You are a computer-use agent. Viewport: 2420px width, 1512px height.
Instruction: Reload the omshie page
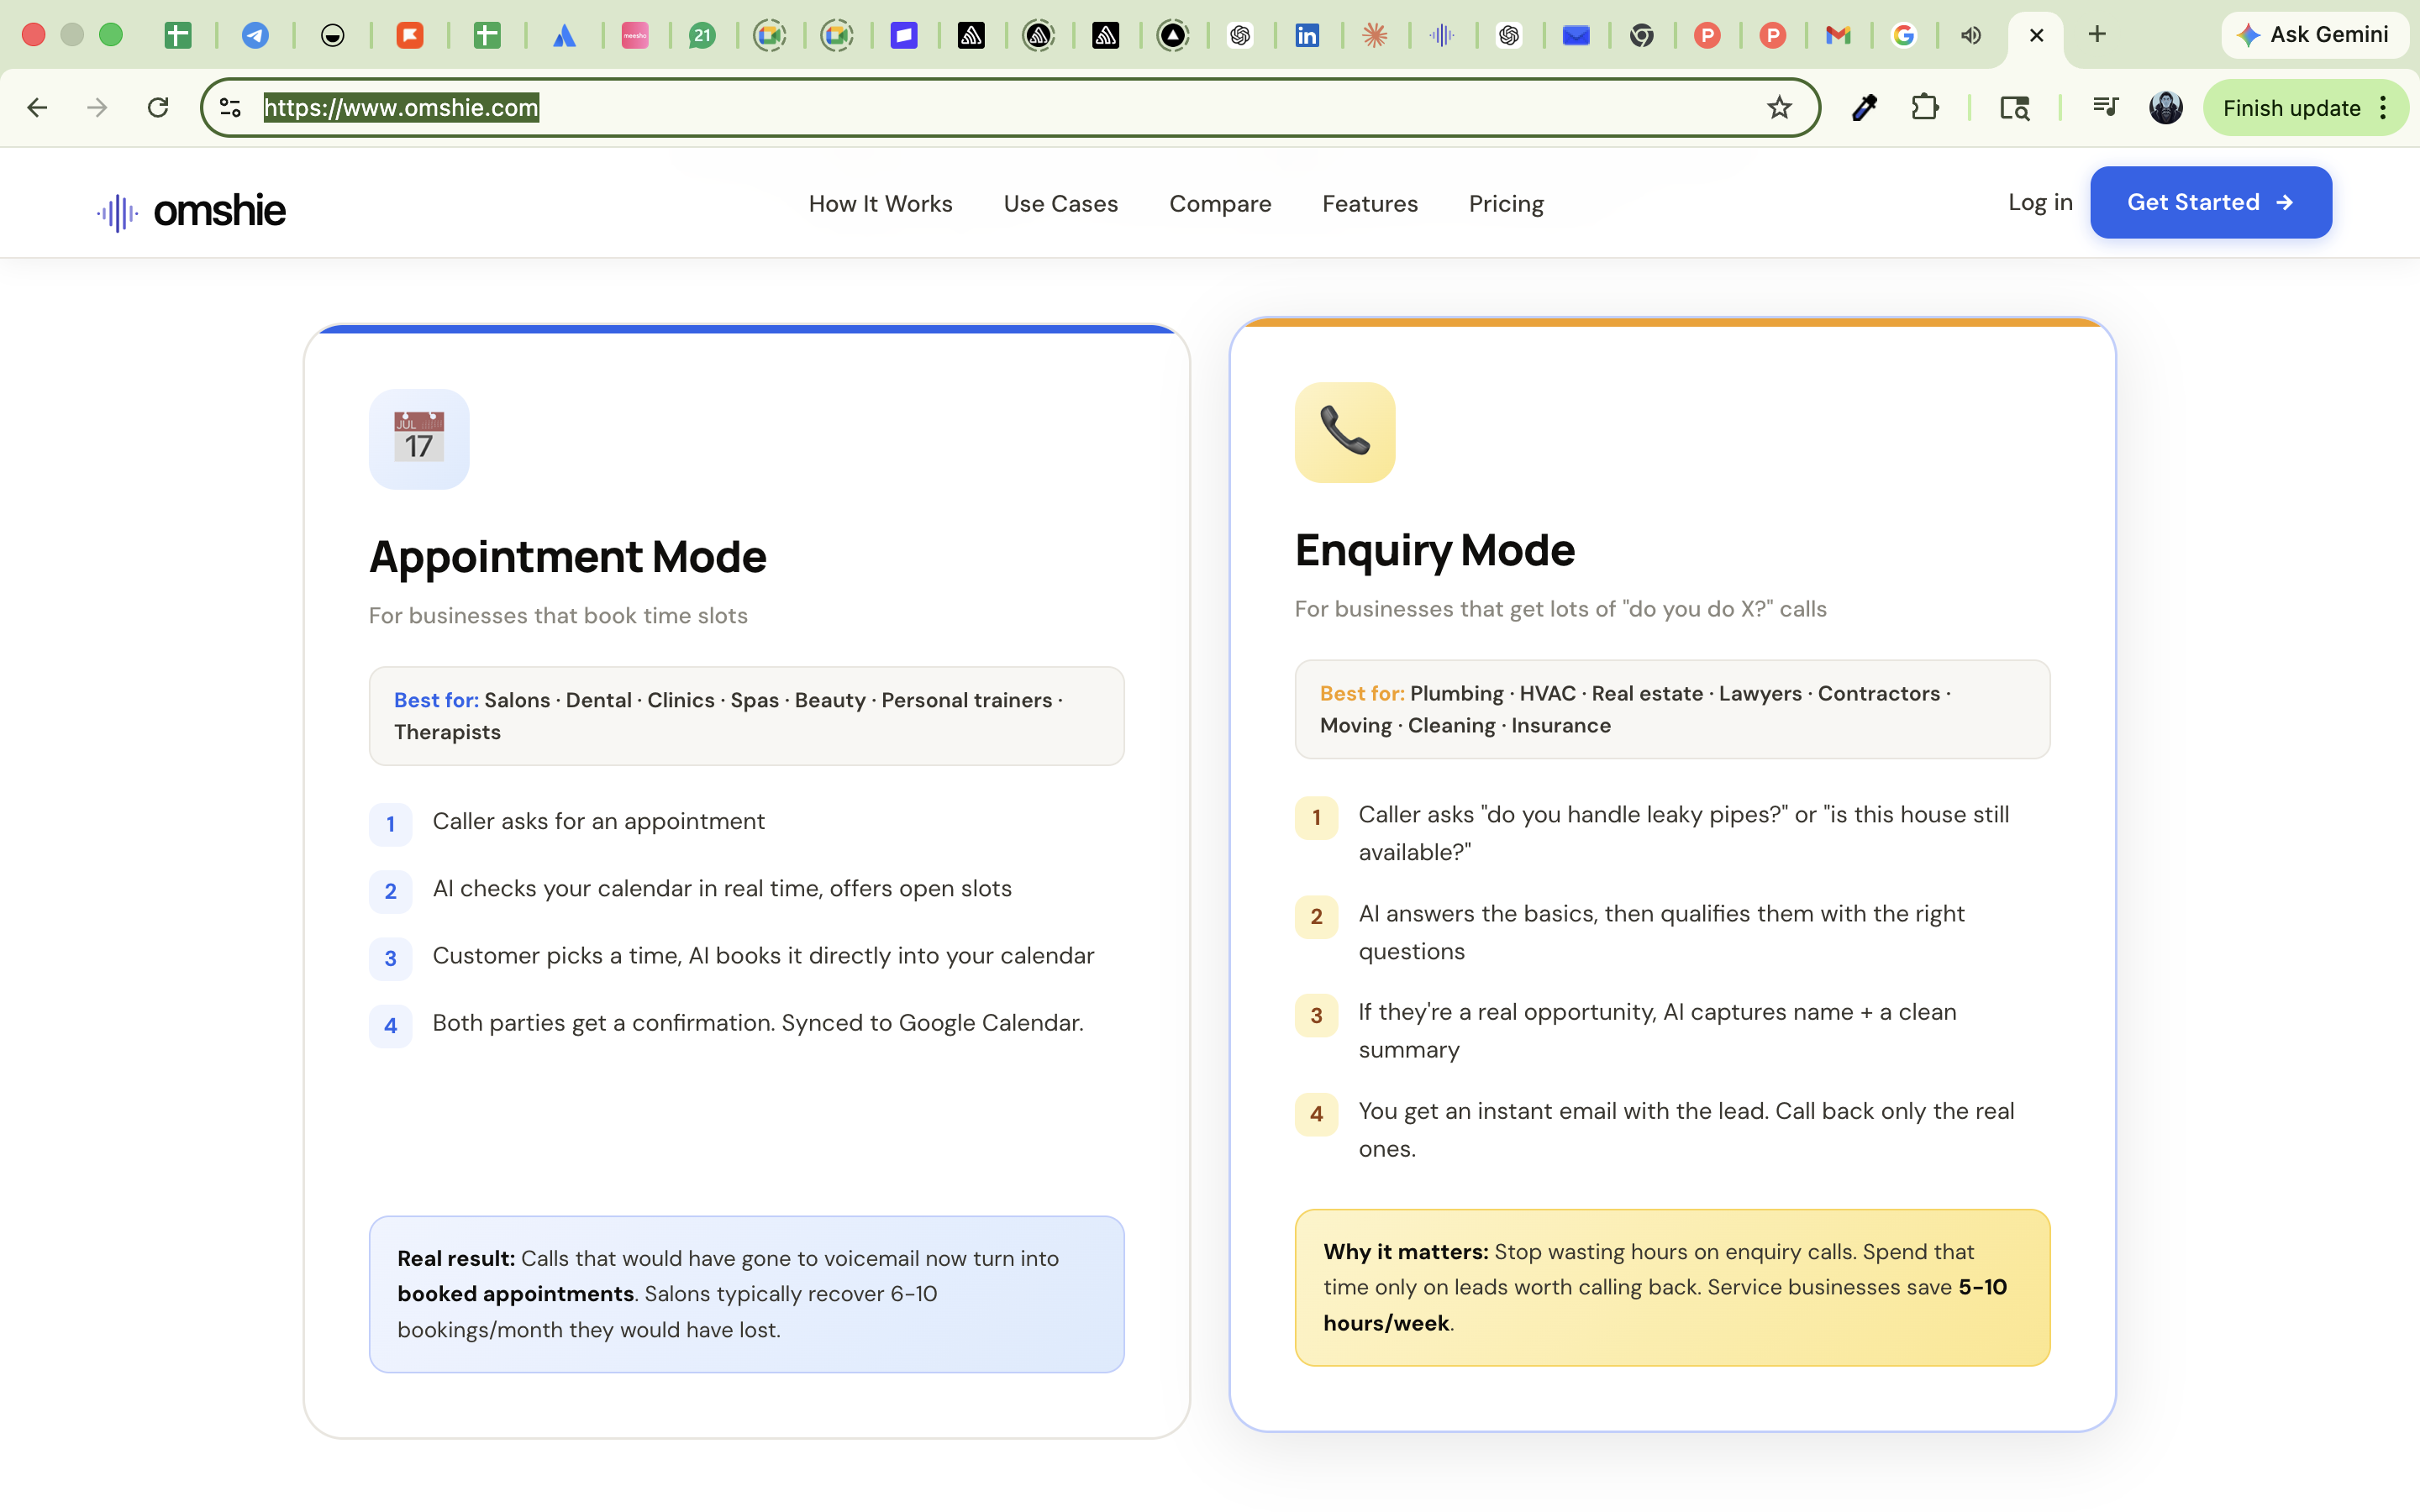click(158, 108)
